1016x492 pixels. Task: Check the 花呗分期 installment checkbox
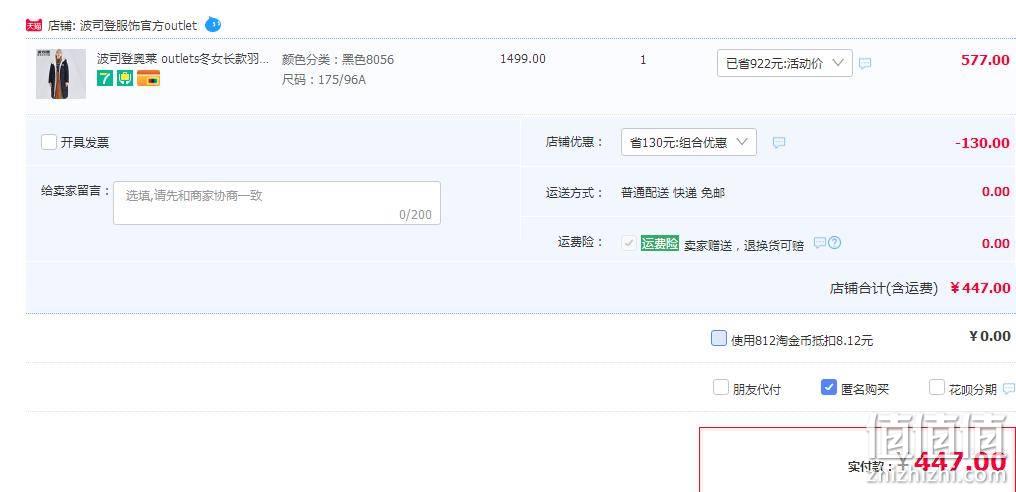pos(936,388)
